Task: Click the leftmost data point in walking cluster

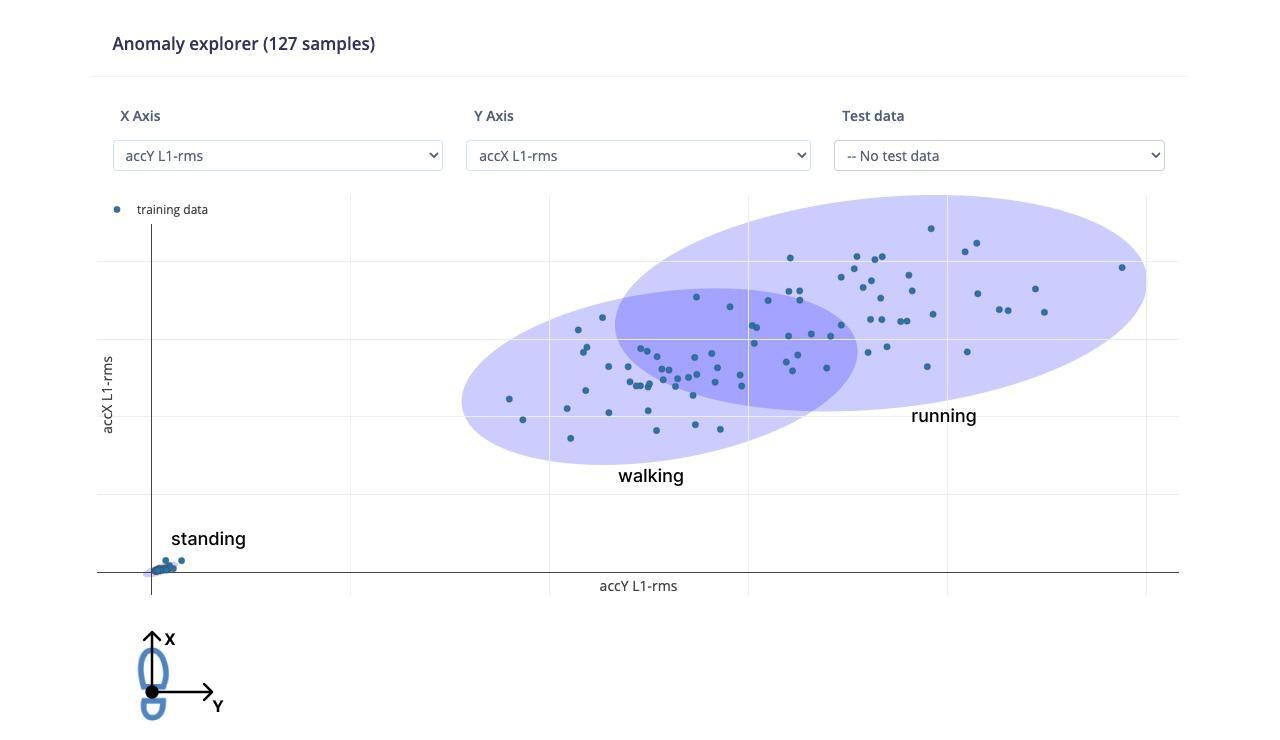Action: (509, 399)
